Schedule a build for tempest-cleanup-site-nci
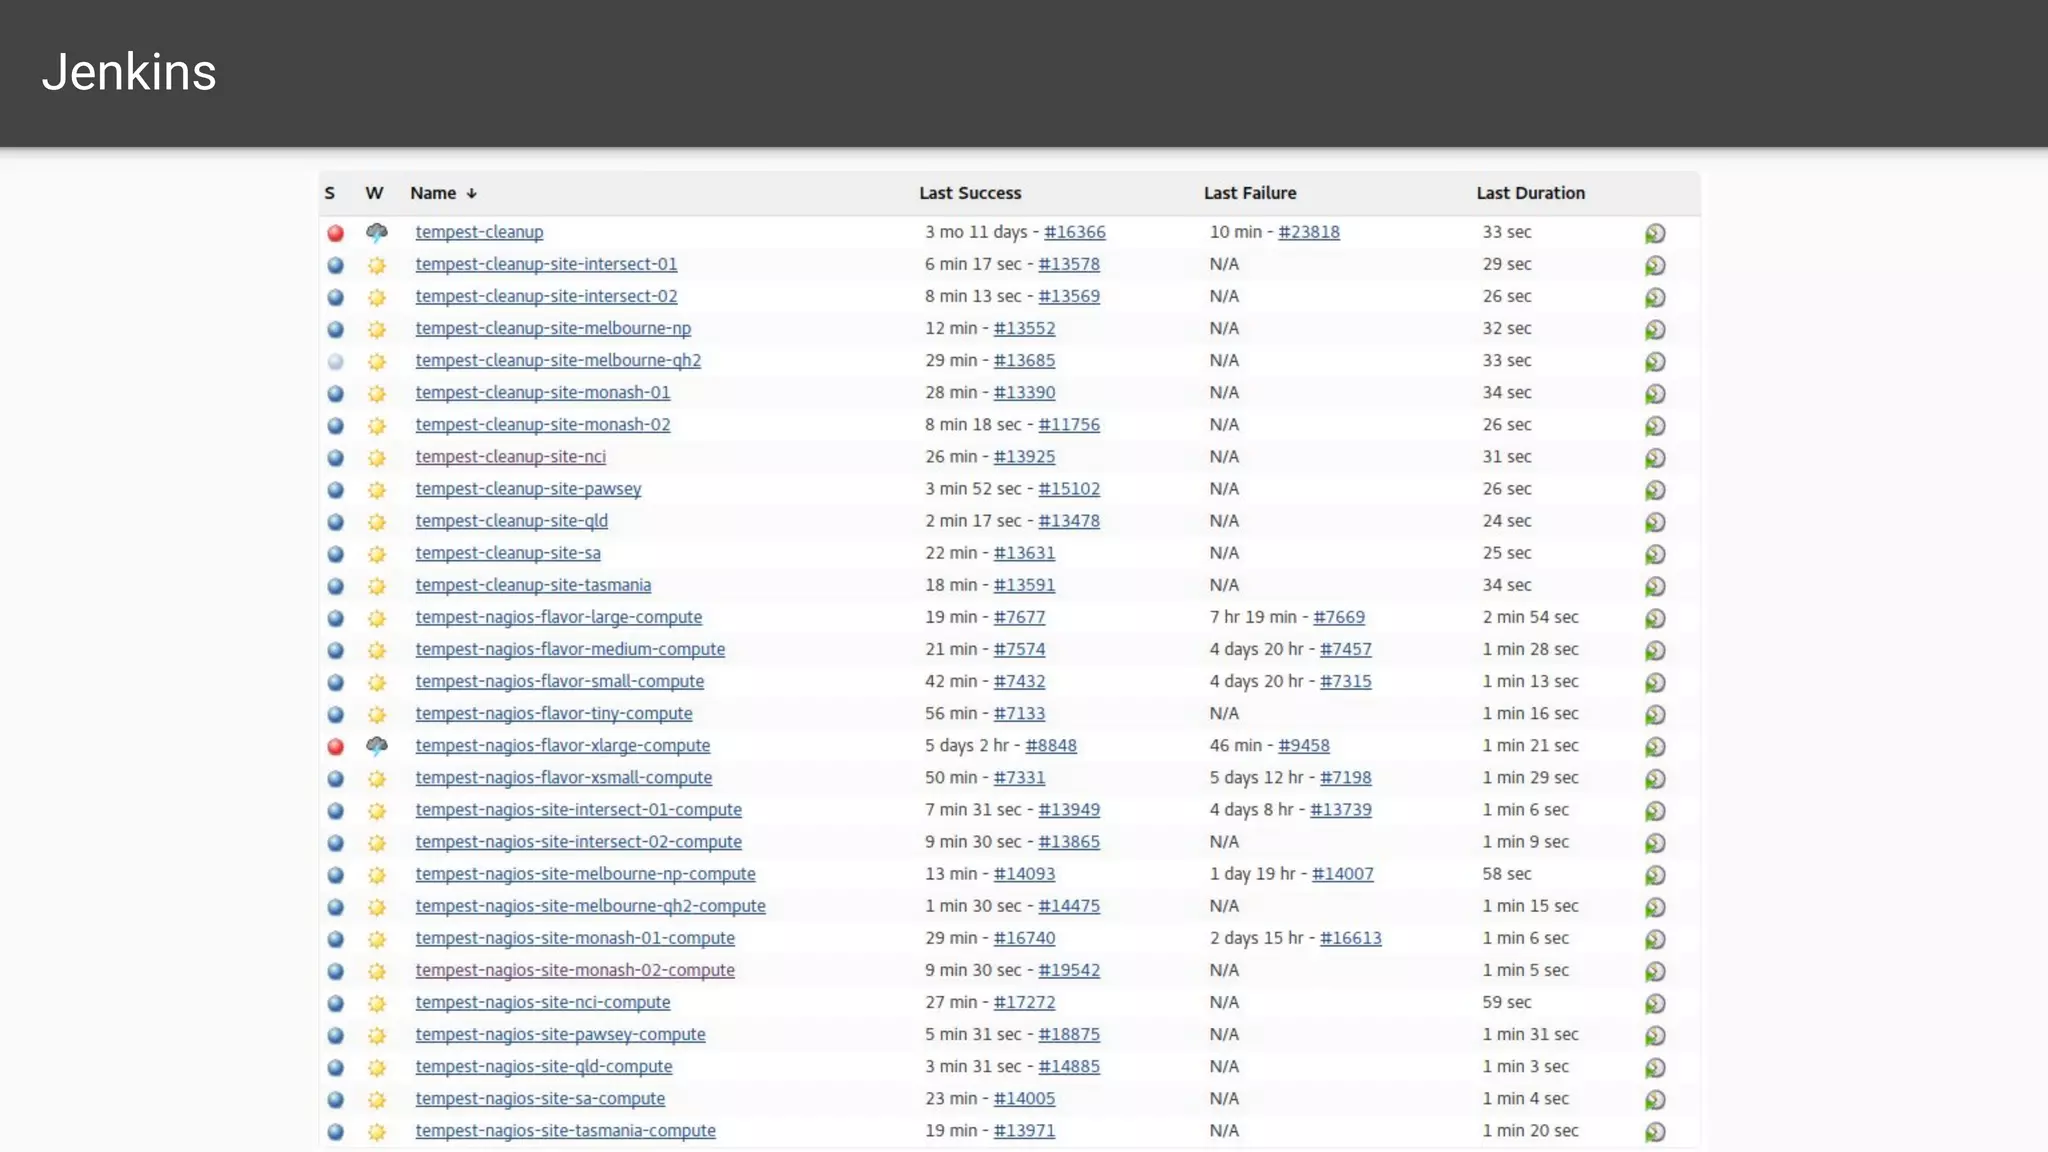This screenshot has height=1152, width=2048. coord(1655,458)
